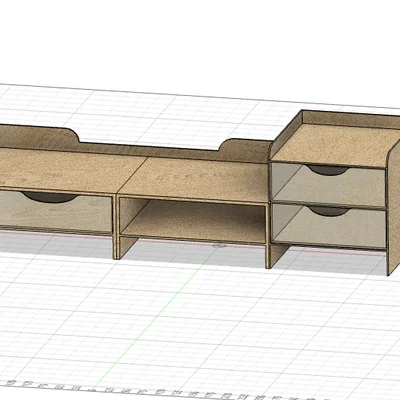Viewport: 400px width, 400px height.
Task: Select the semicircular handle cutout on left drawer
Action: coord(50,197)
